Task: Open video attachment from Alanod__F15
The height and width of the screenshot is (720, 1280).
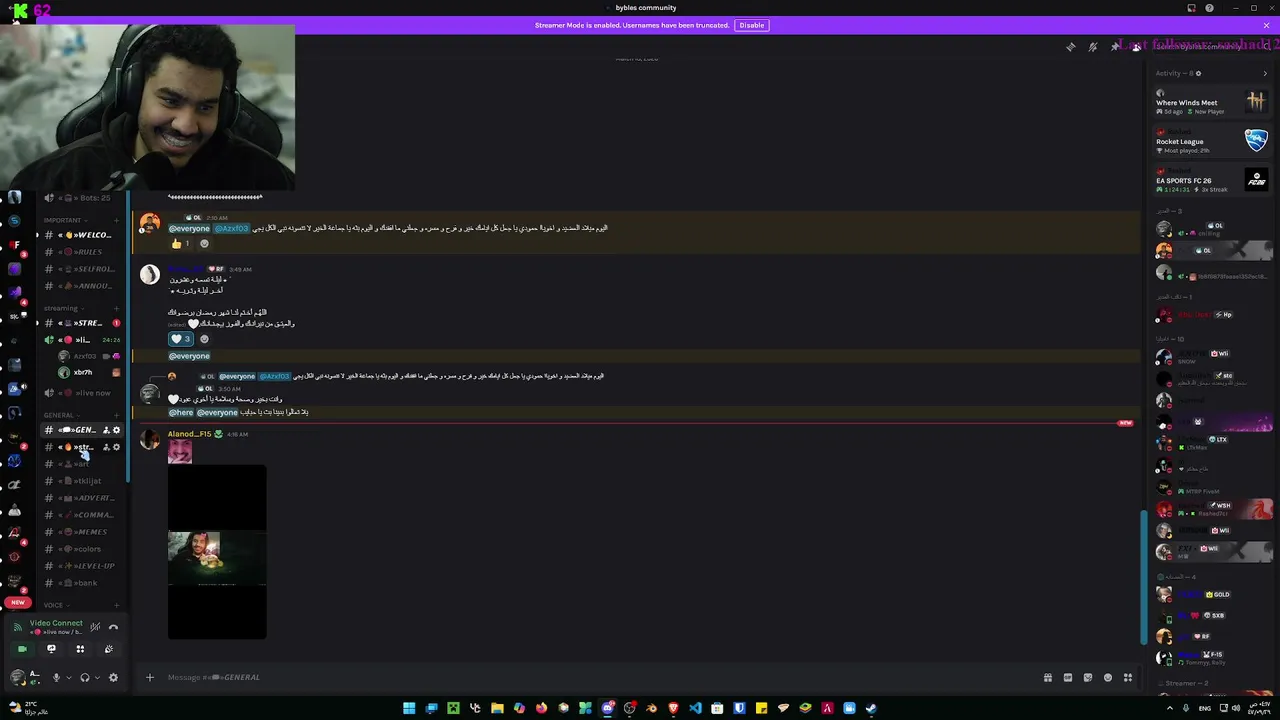Action: click(217, 552)
